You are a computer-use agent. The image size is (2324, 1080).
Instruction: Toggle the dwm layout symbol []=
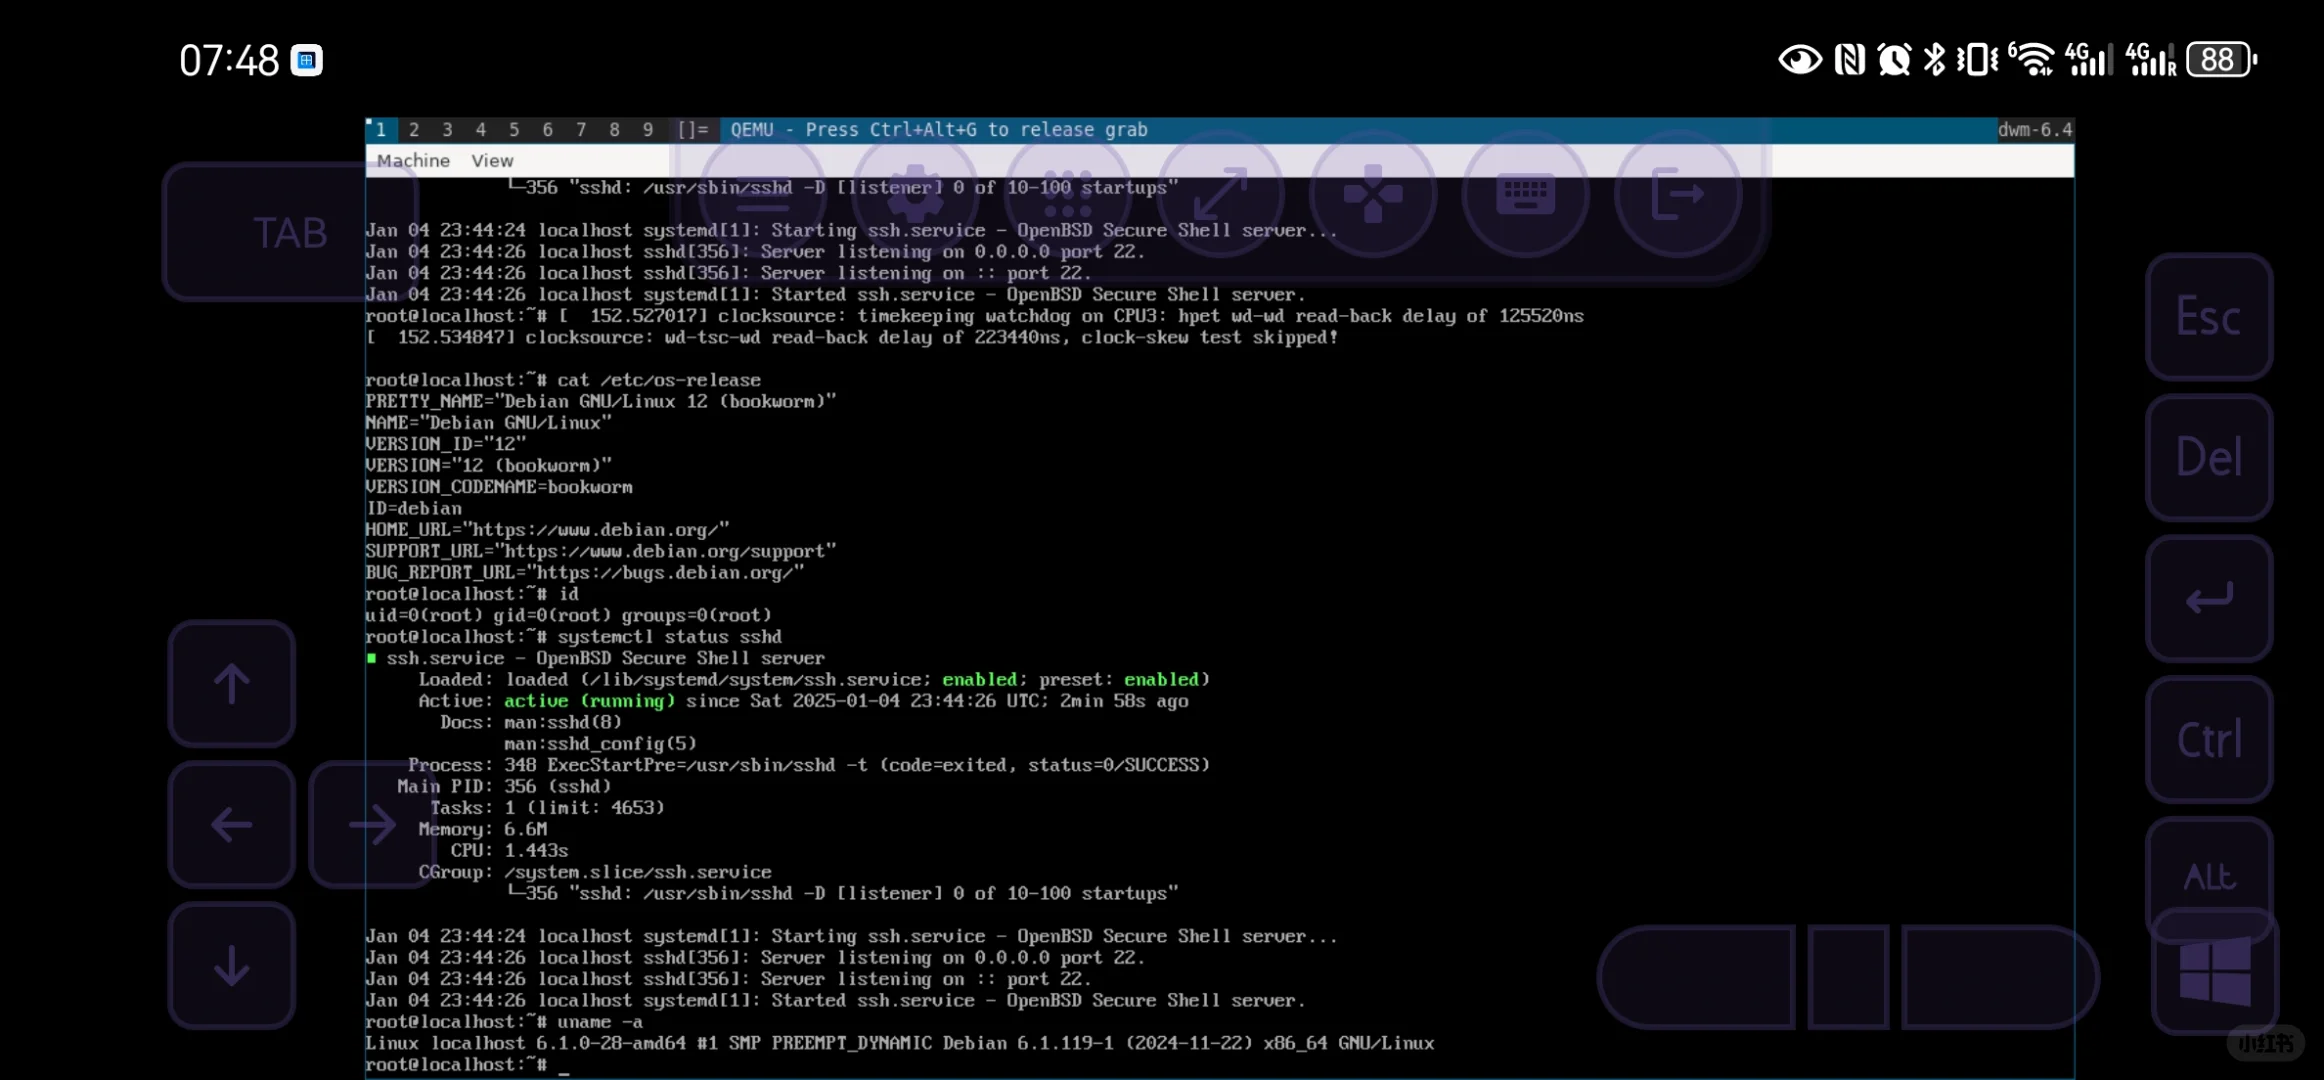pyautogui.click(x=692, y=130)
